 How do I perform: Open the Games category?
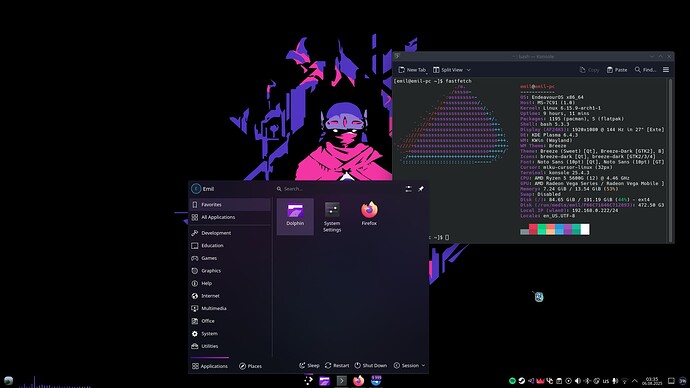tap(230, 258)
